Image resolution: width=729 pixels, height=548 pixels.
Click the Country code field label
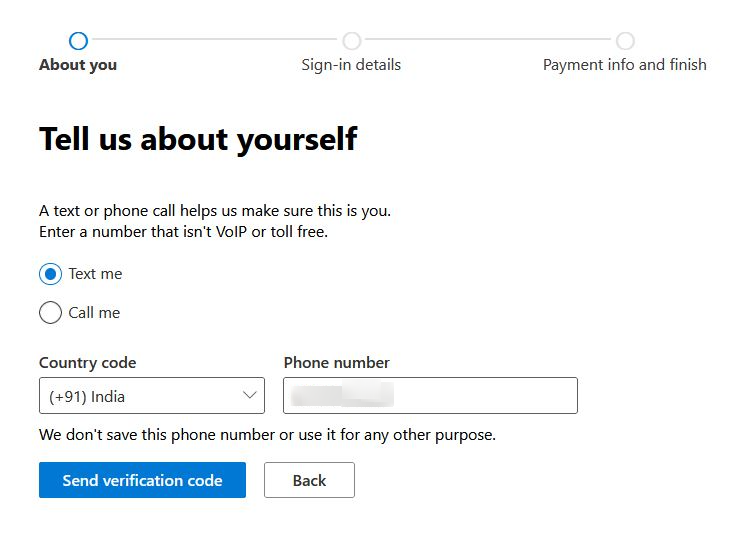pyautogui.click(x=87, y=363)
